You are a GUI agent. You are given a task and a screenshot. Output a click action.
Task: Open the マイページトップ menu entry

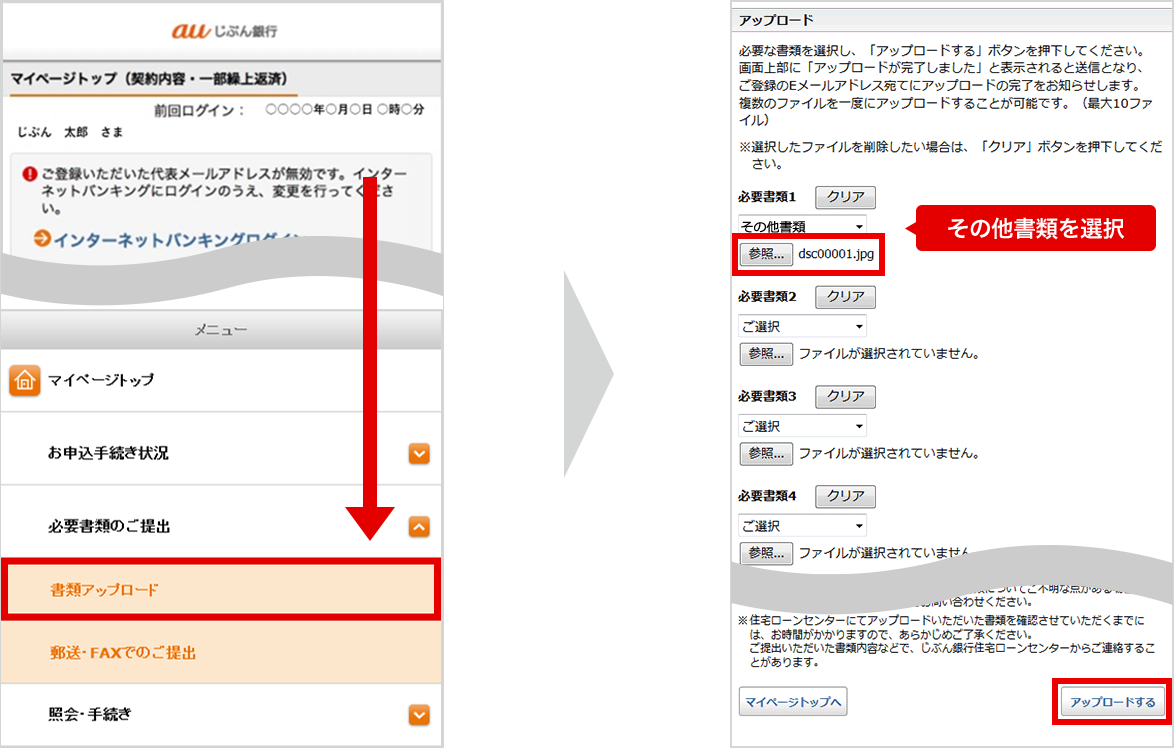(100, 381)
